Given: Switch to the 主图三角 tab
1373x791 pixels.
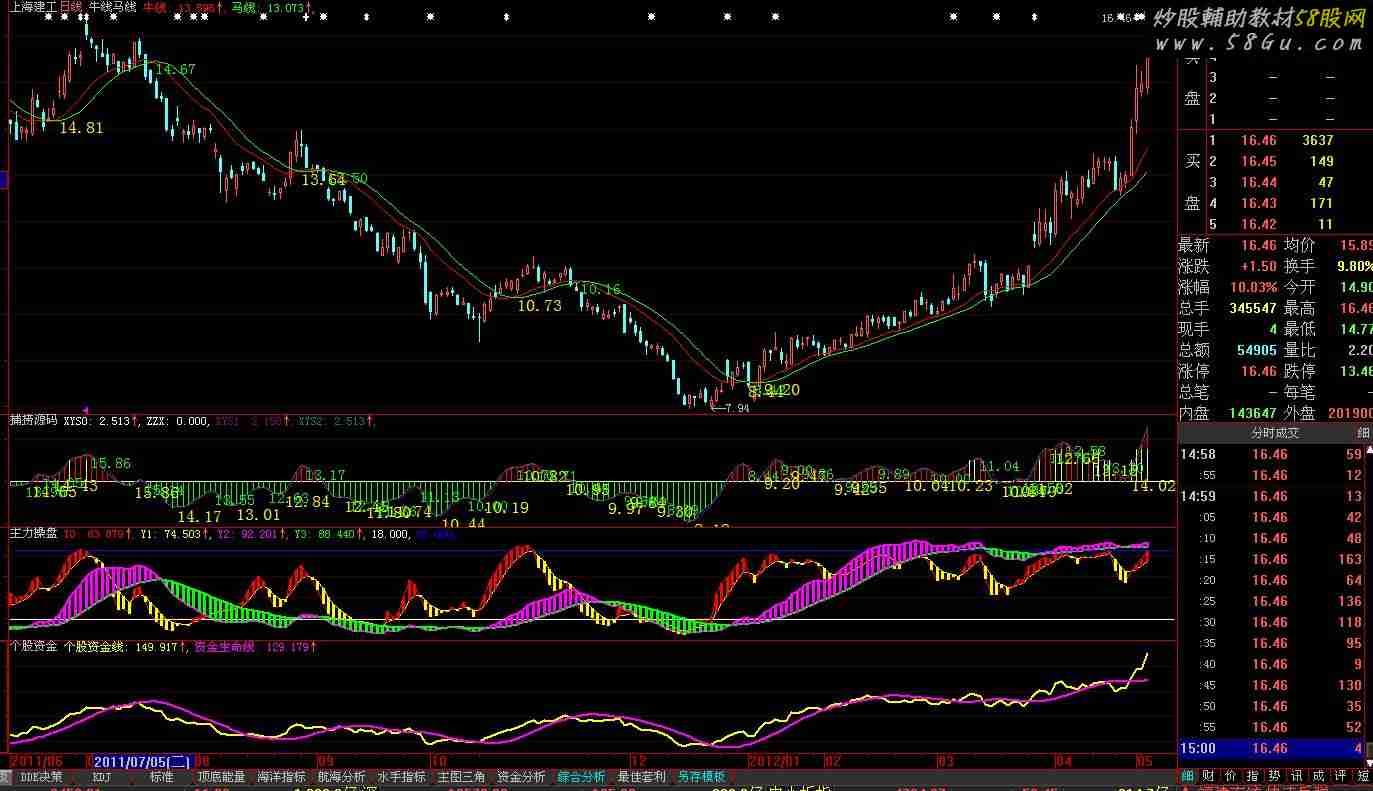Looking at the screenshot, I should (461, 776).
